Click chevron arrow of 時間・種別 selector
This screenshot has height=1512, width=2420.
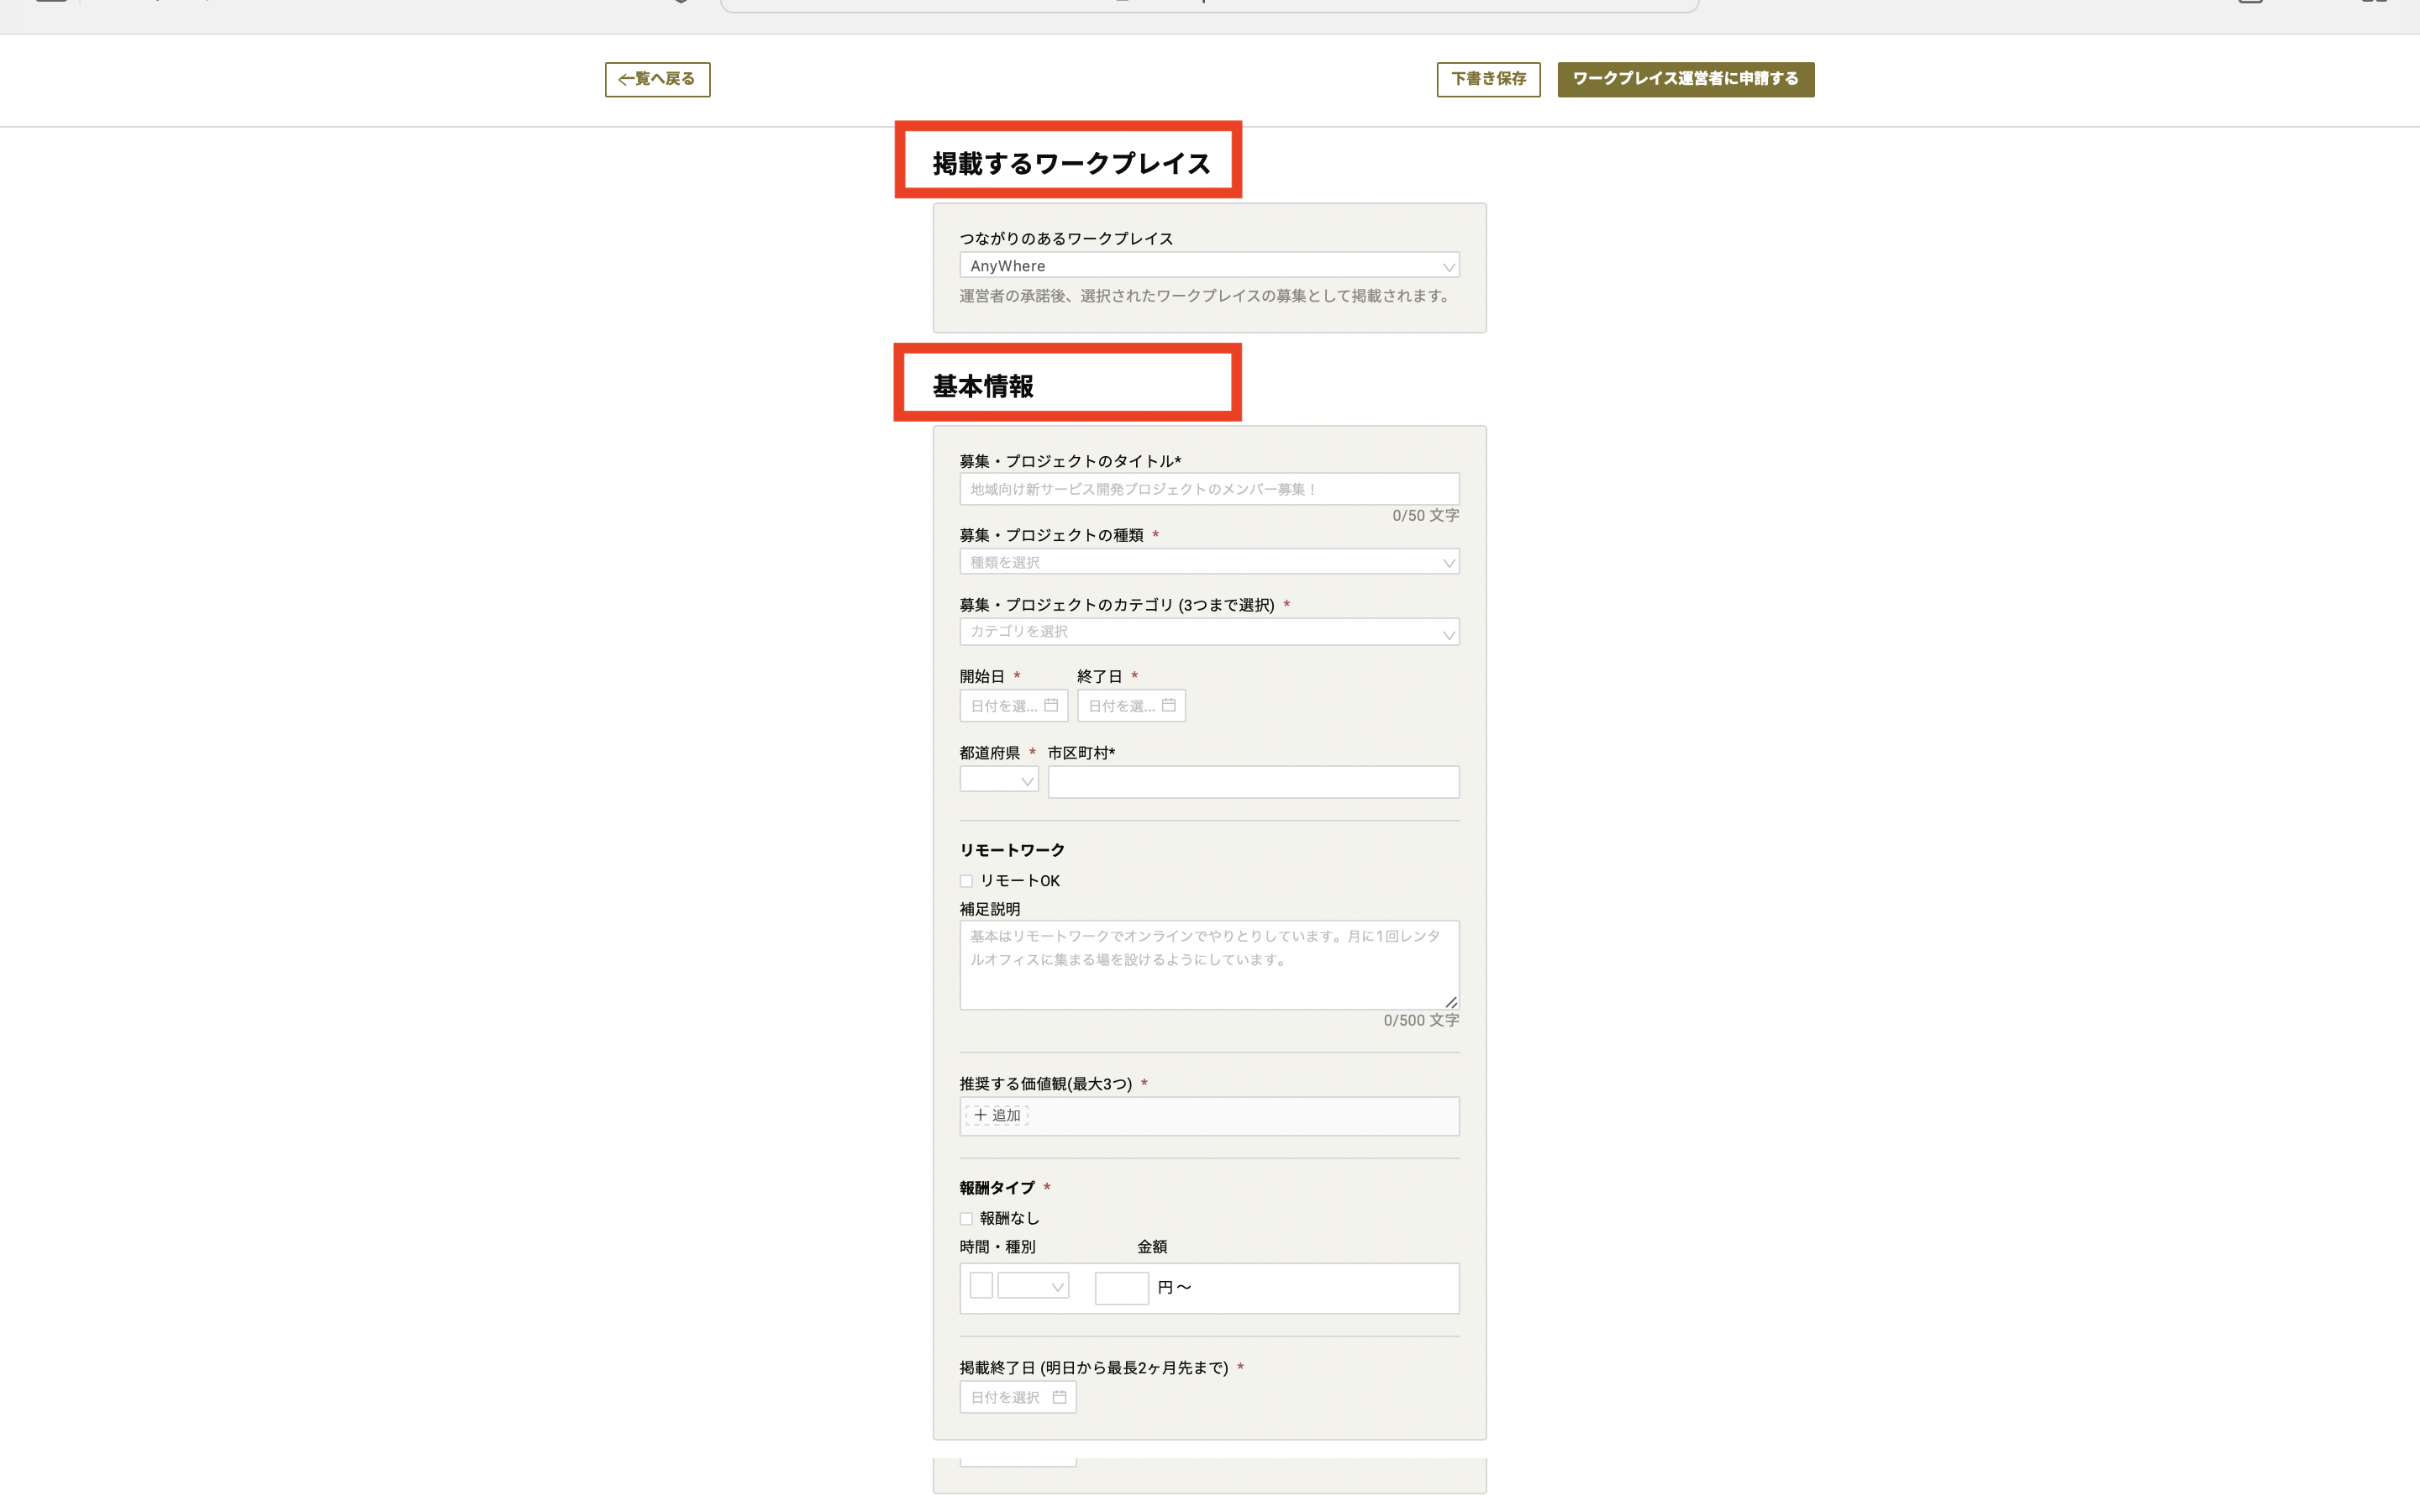pos(1057,1287)
